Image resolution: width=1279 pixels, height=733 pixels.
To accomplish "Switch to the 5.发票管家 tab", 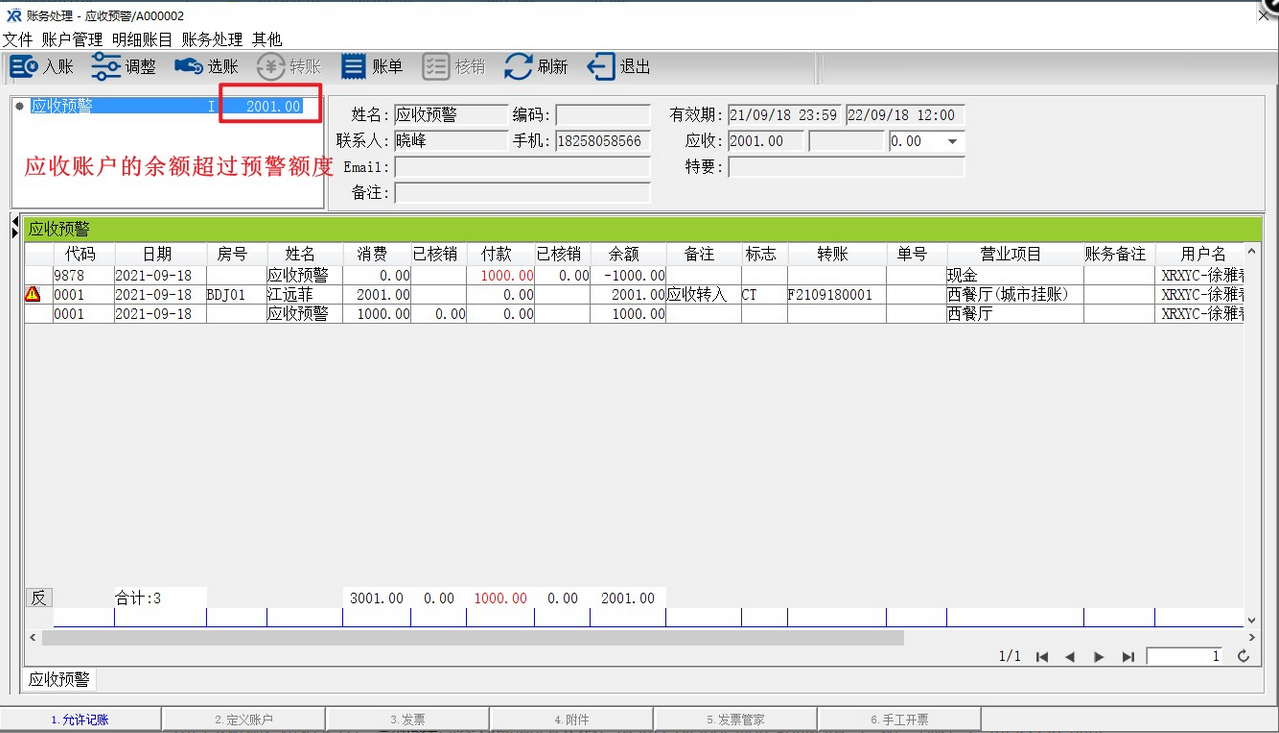I will click(x=735, y=719).
